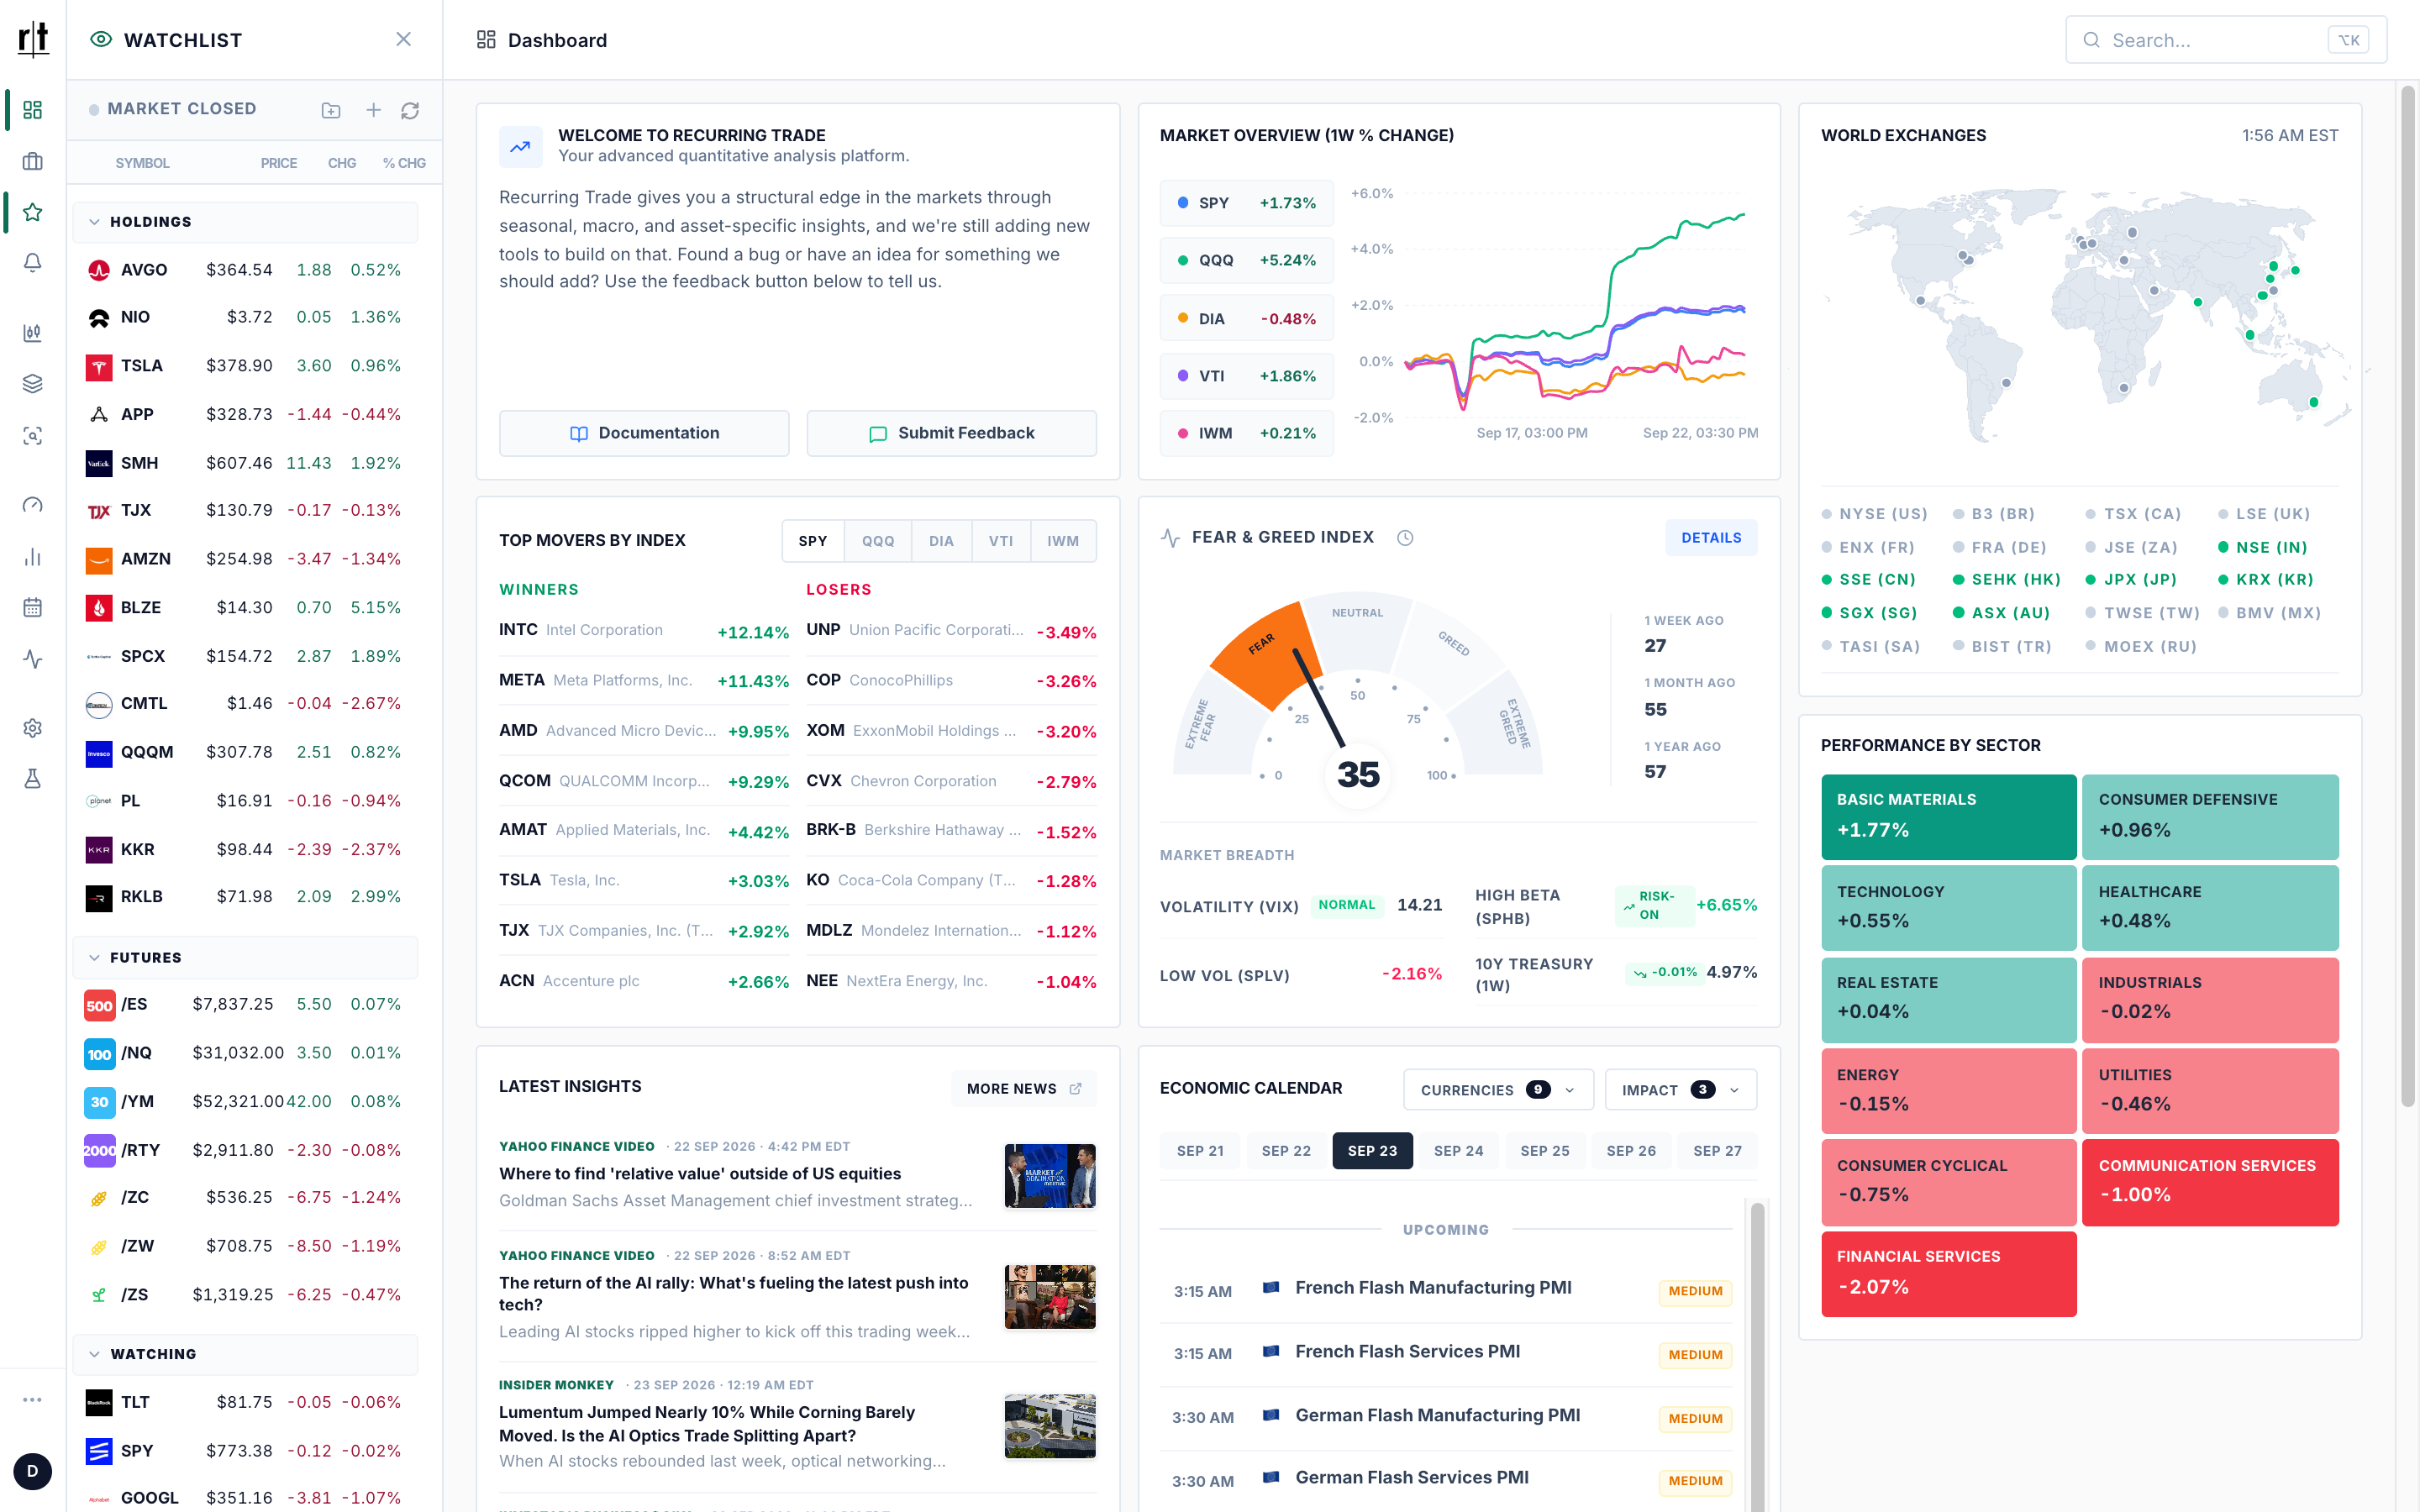Image resolution: width=2420 pixels, height=1512 pixels.
Task: Click the % CHG column header
Action: point(404,163)
